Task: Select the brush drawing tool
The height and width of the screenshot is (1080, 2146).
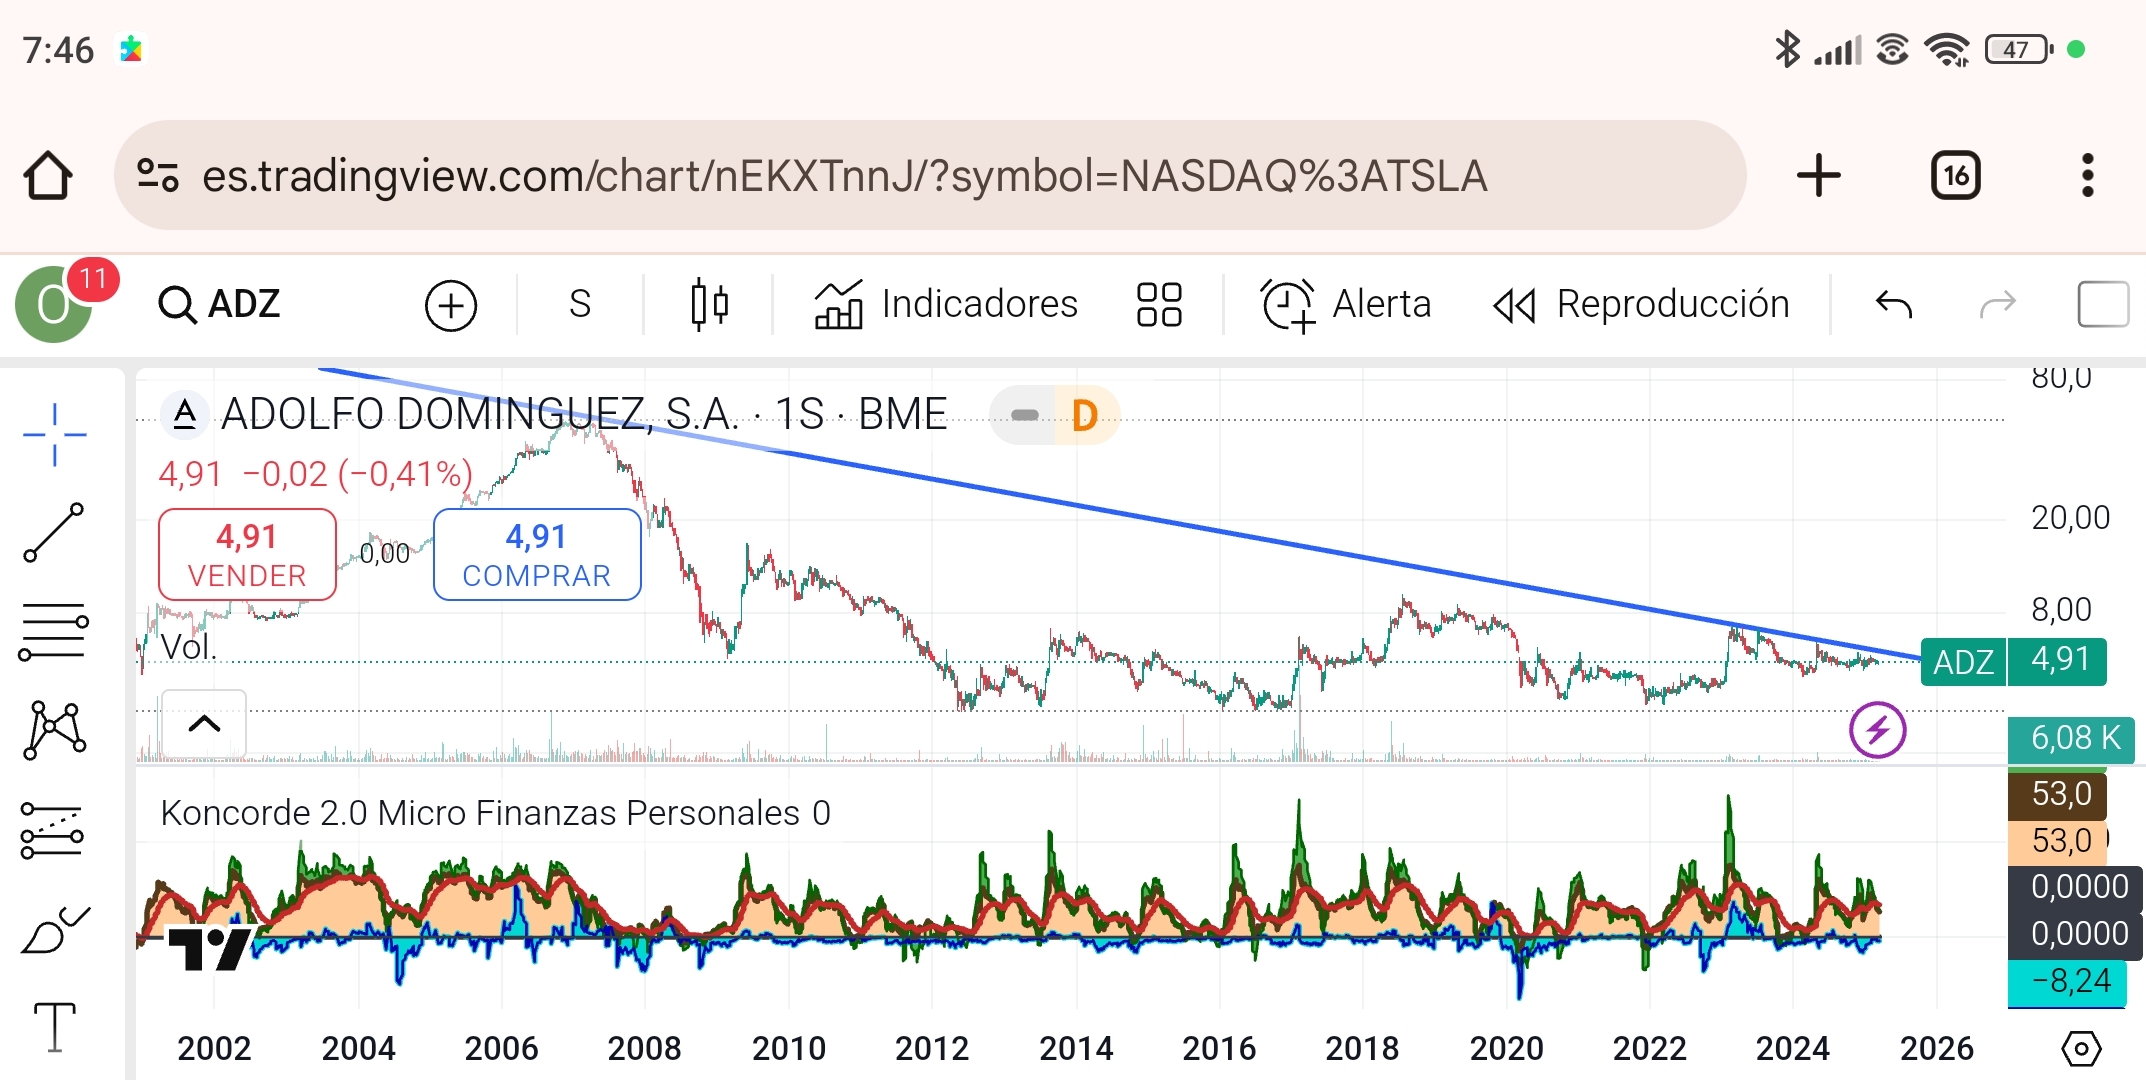Action: click(54, 929)
